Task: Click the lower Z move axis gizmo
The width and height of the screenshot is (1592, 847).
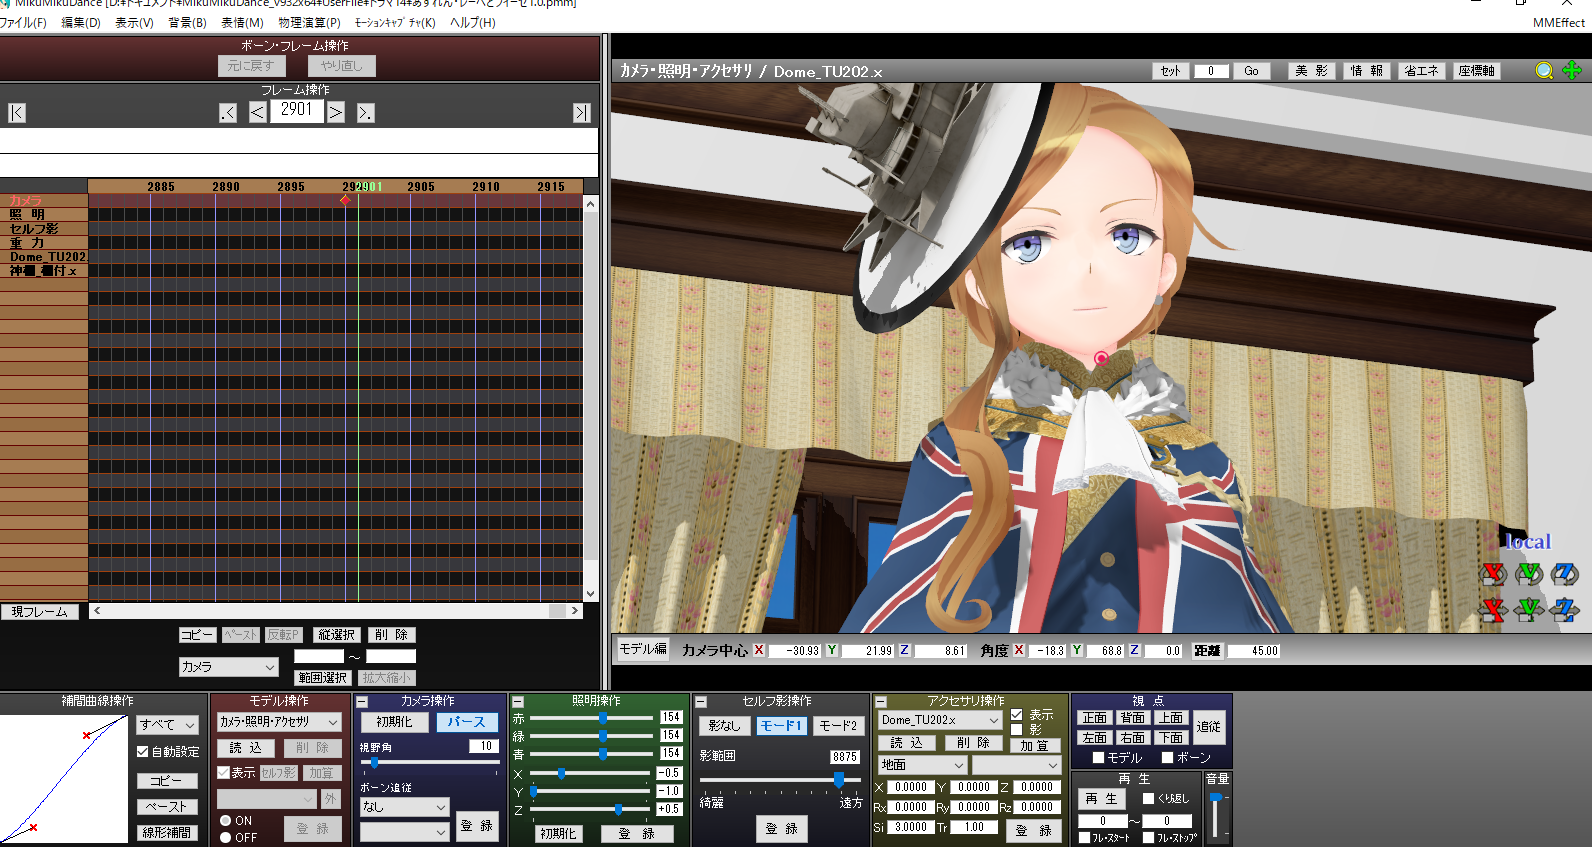Action: (x=1565, y=610)
